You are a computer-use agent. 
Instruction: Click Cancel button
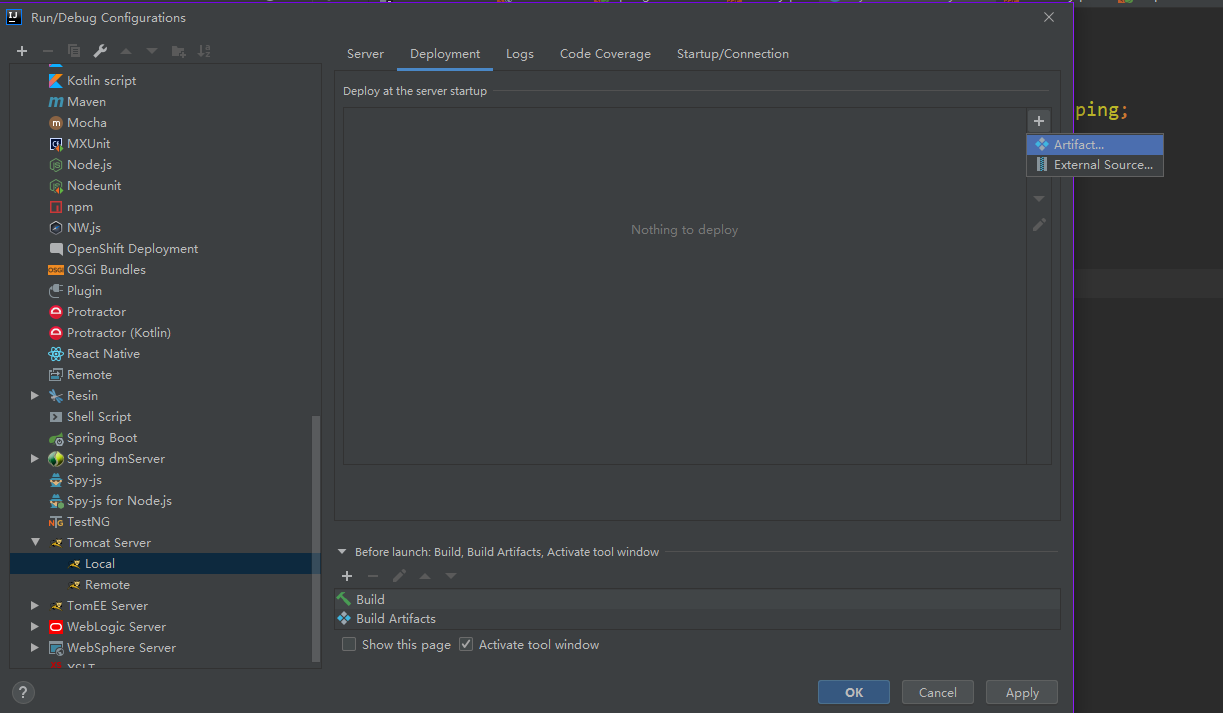point(938,692)
